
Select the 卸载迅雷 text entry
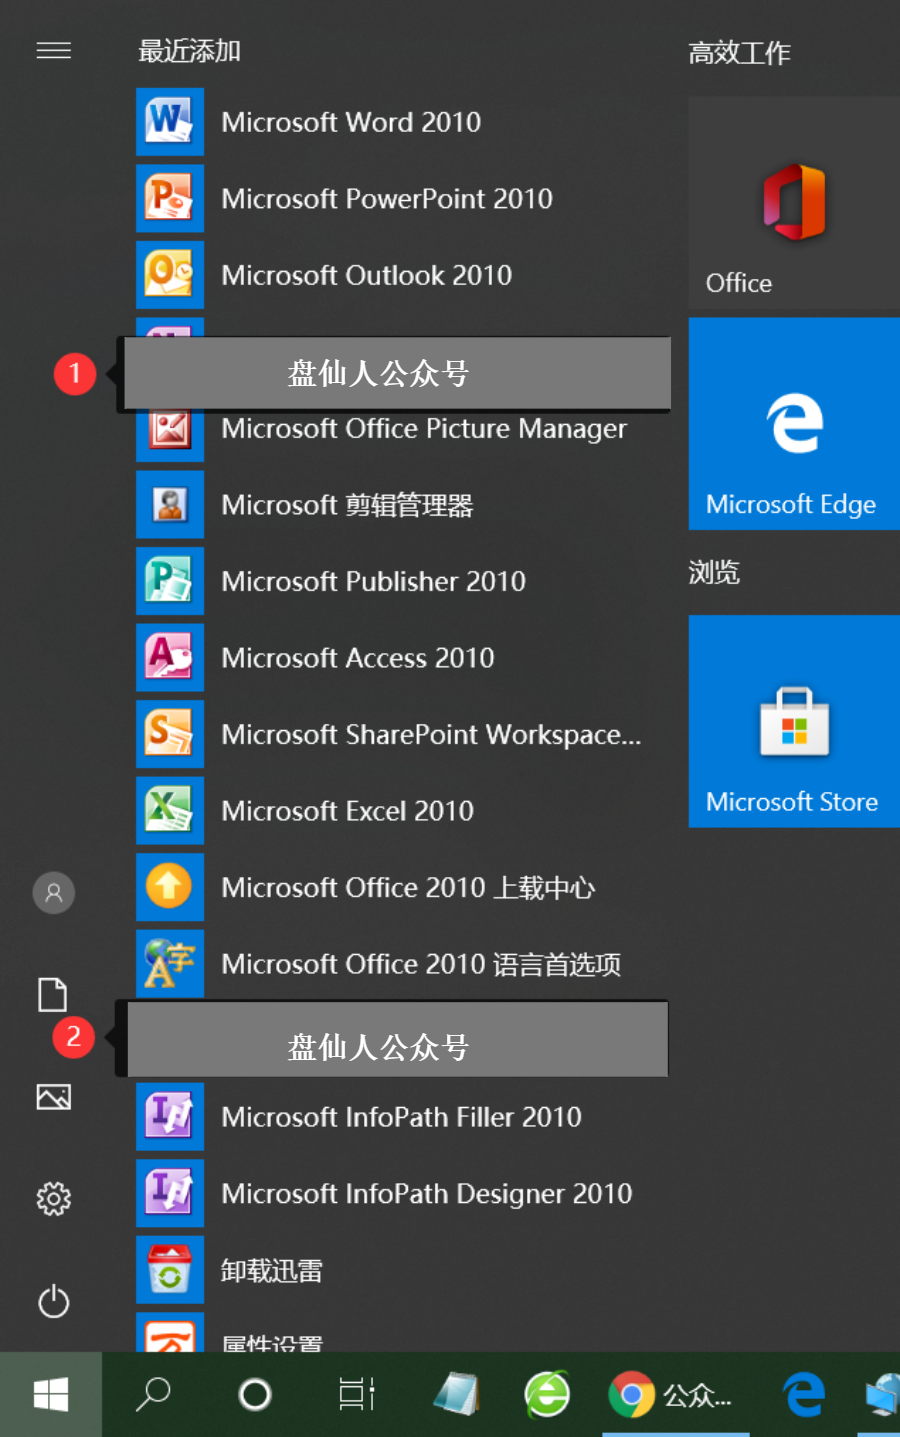point(272,1271)
